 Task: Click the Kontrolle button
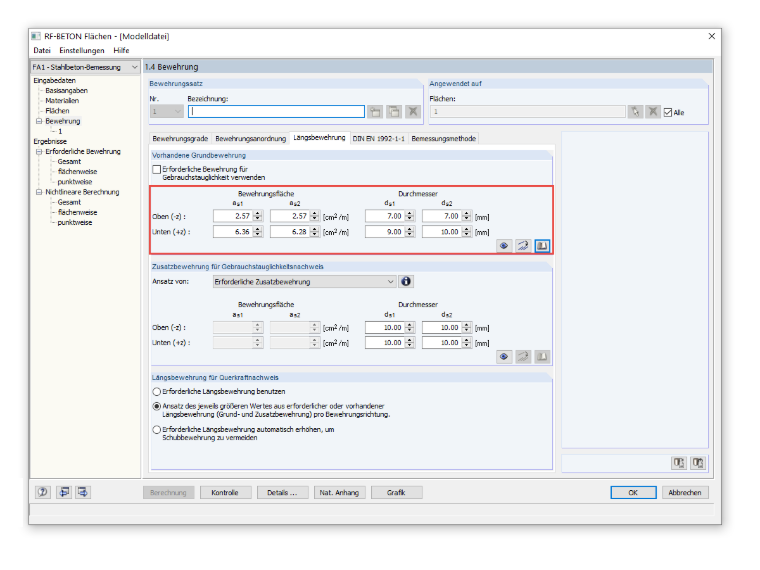coord(225,492)
